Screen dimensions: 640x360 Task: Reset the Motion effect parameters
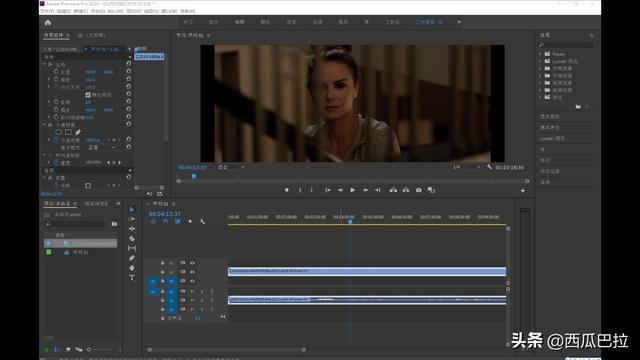[x=129, y=64]
